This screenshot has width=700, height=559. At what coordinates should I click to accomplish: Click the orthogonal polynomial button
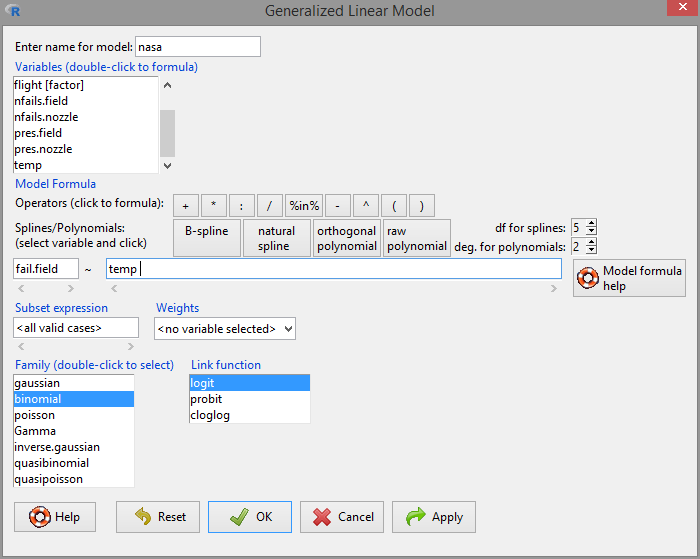[x=347, y=238]
